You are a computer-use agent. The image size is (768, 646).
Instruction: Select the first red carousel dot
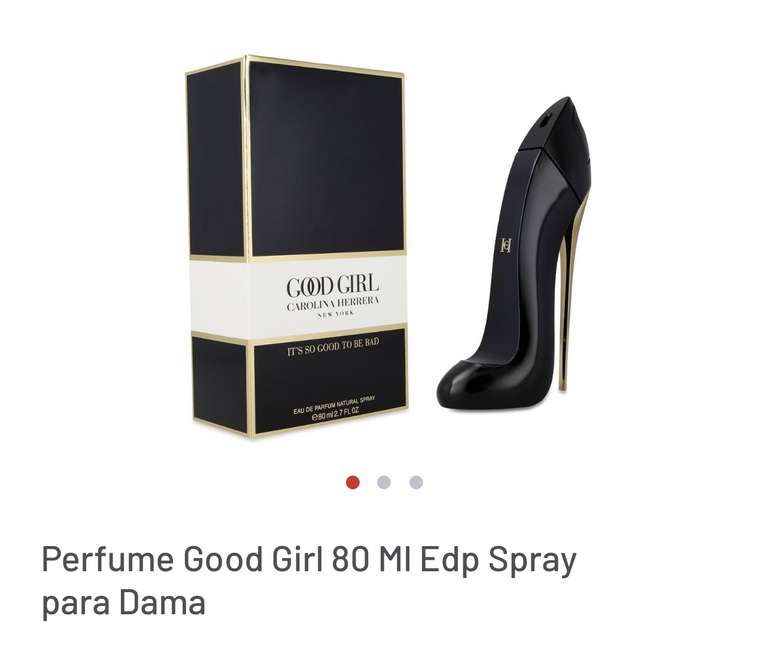tap(353, 482)
